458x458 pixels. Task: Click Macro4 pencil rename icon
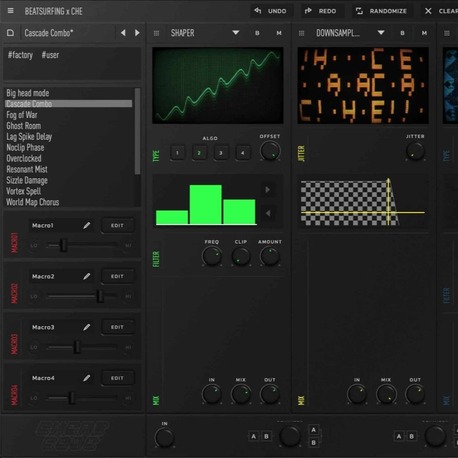[x=87, y=378]
